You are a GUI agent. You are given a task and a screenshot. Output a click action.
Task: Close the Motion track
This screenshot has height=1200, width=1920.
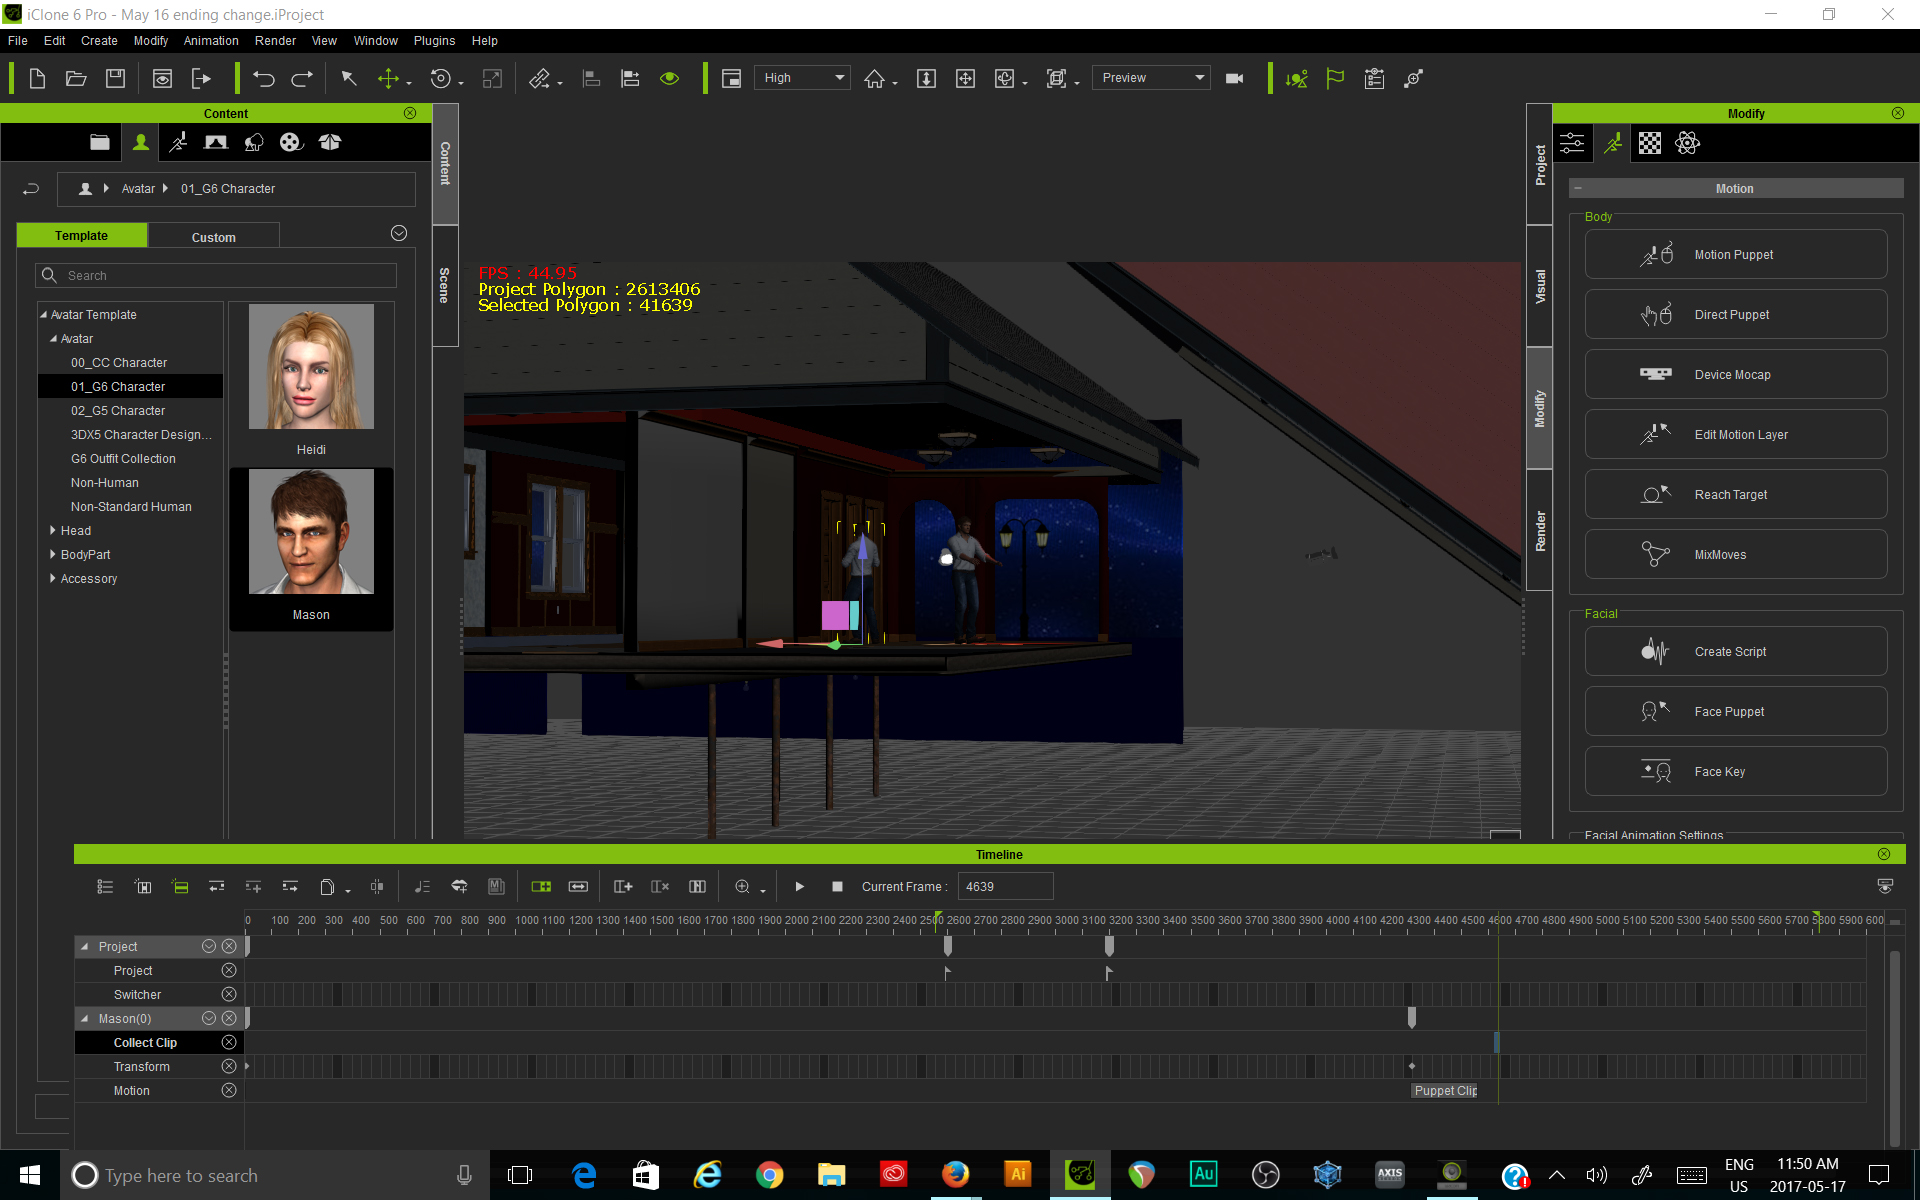(x=229, y=1090)
